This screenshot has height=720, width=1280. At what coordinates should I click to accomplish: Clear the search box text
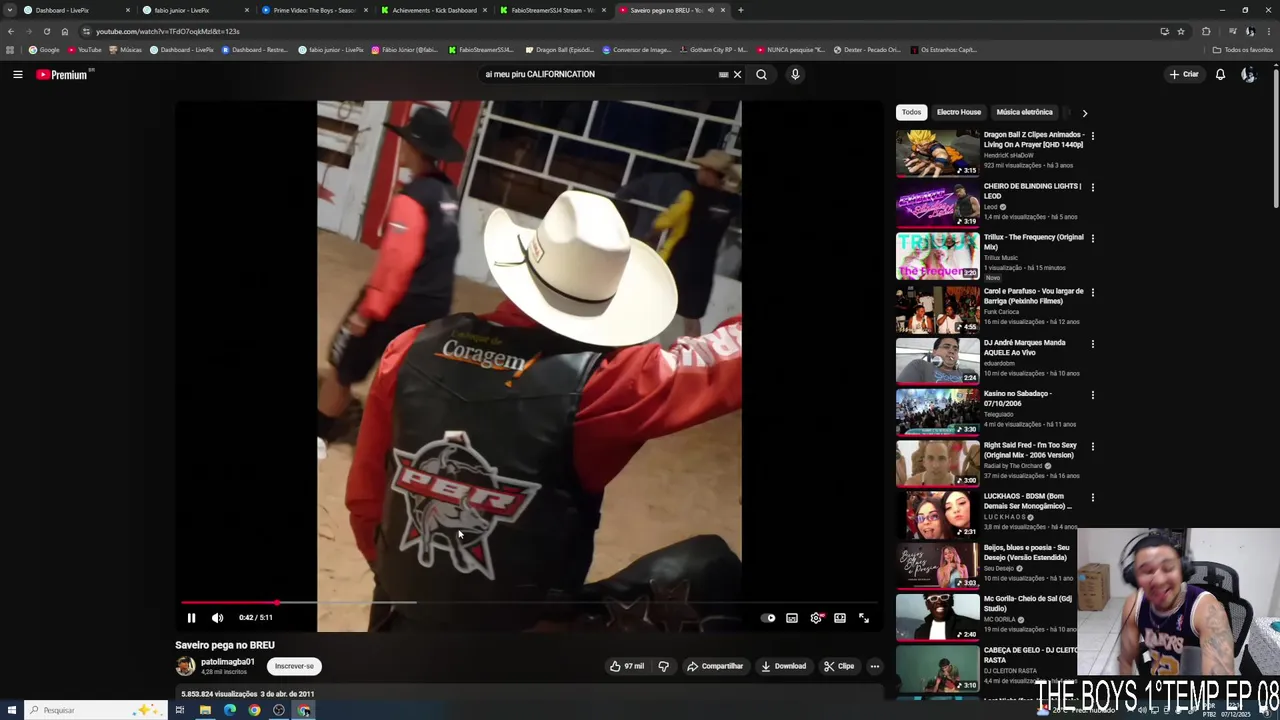click(737, 74)
